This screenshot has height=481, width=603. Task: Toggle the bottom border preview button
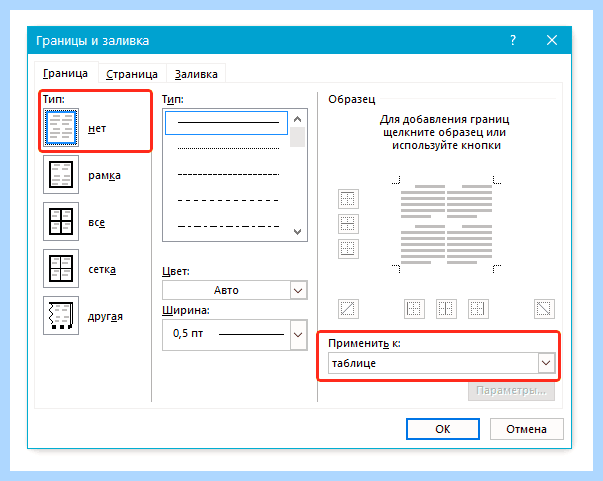(348, 249)
